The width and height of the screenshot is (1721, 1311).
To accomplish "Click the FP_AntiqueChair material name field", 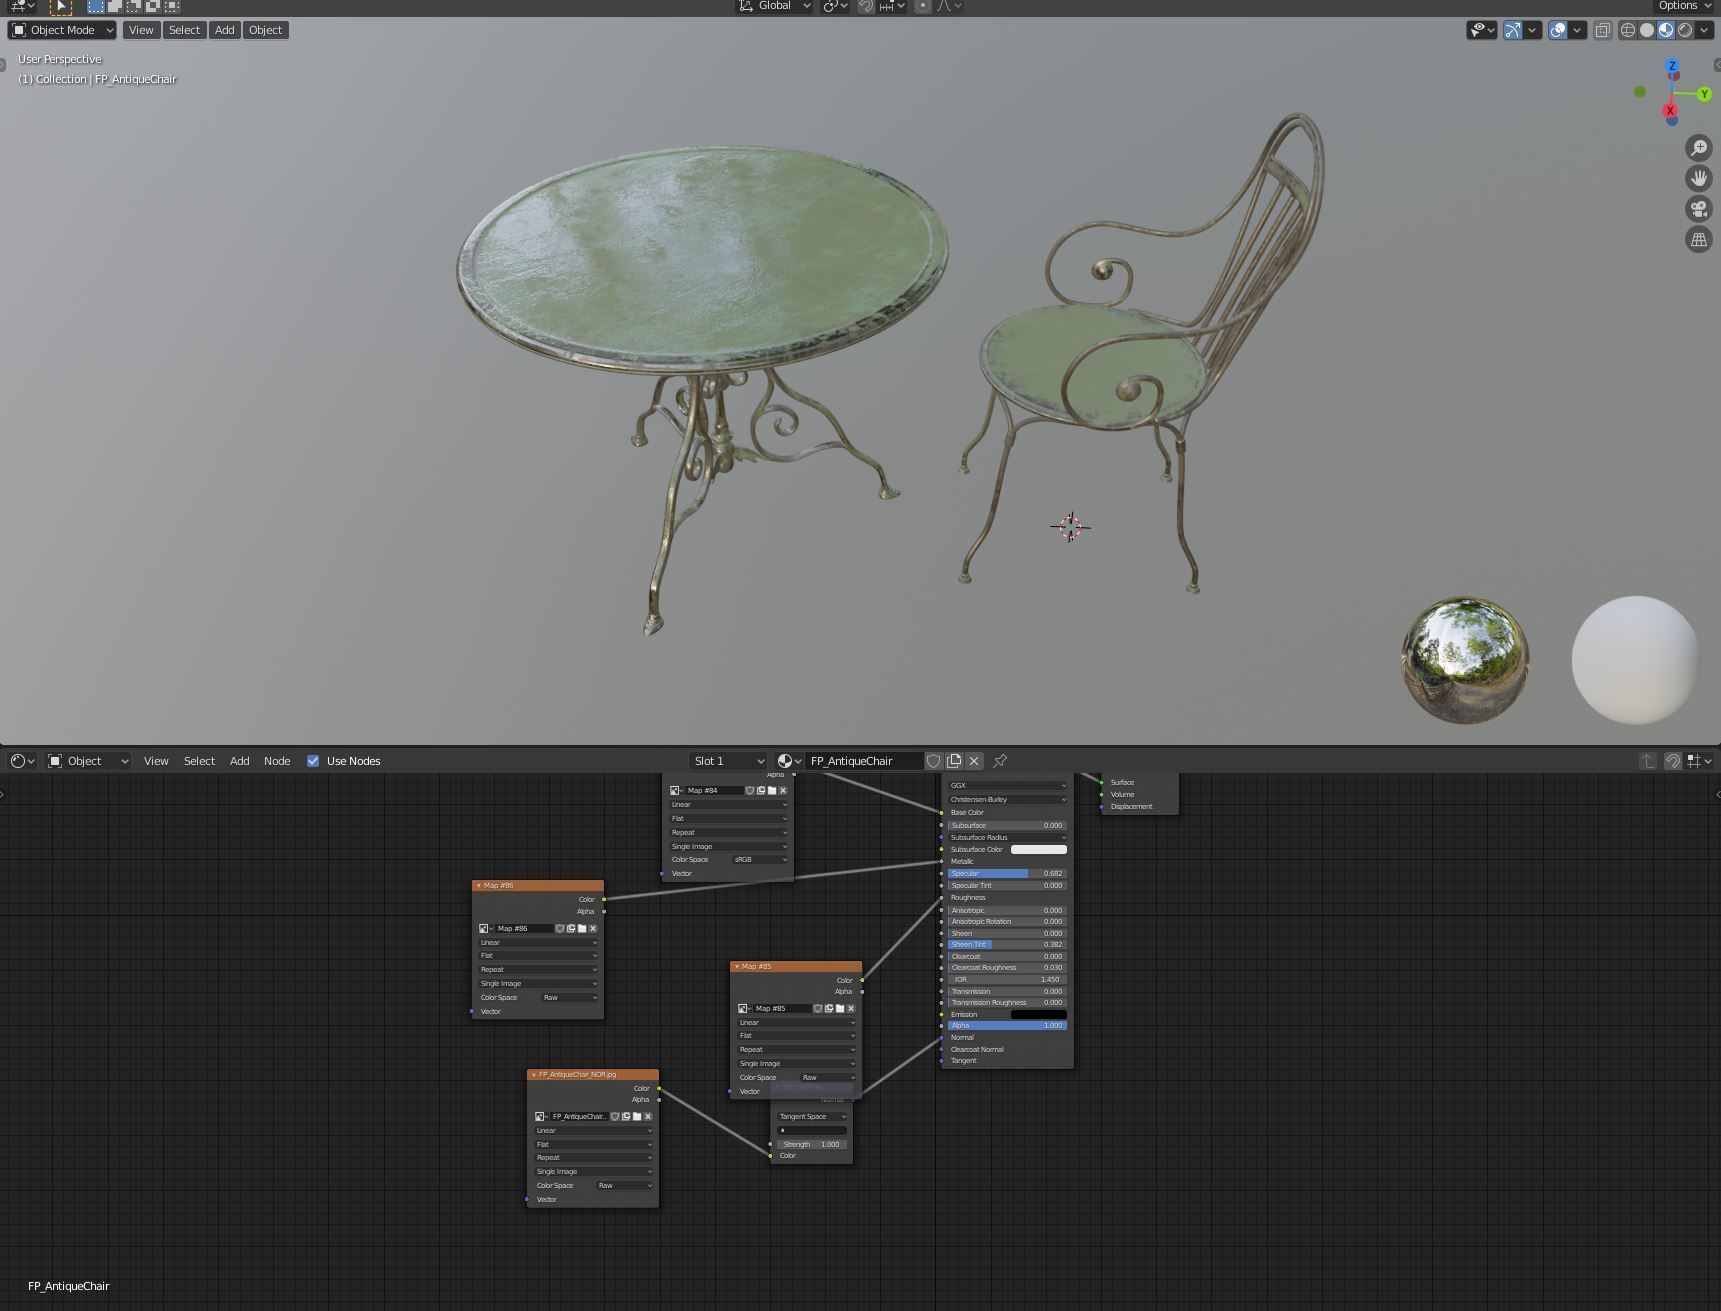I will click(865, 761).
